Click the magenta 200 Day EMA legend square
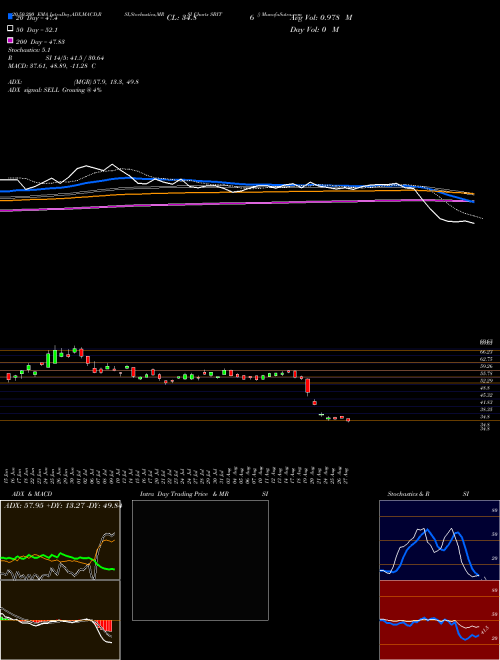 click(x=10, y=40)
